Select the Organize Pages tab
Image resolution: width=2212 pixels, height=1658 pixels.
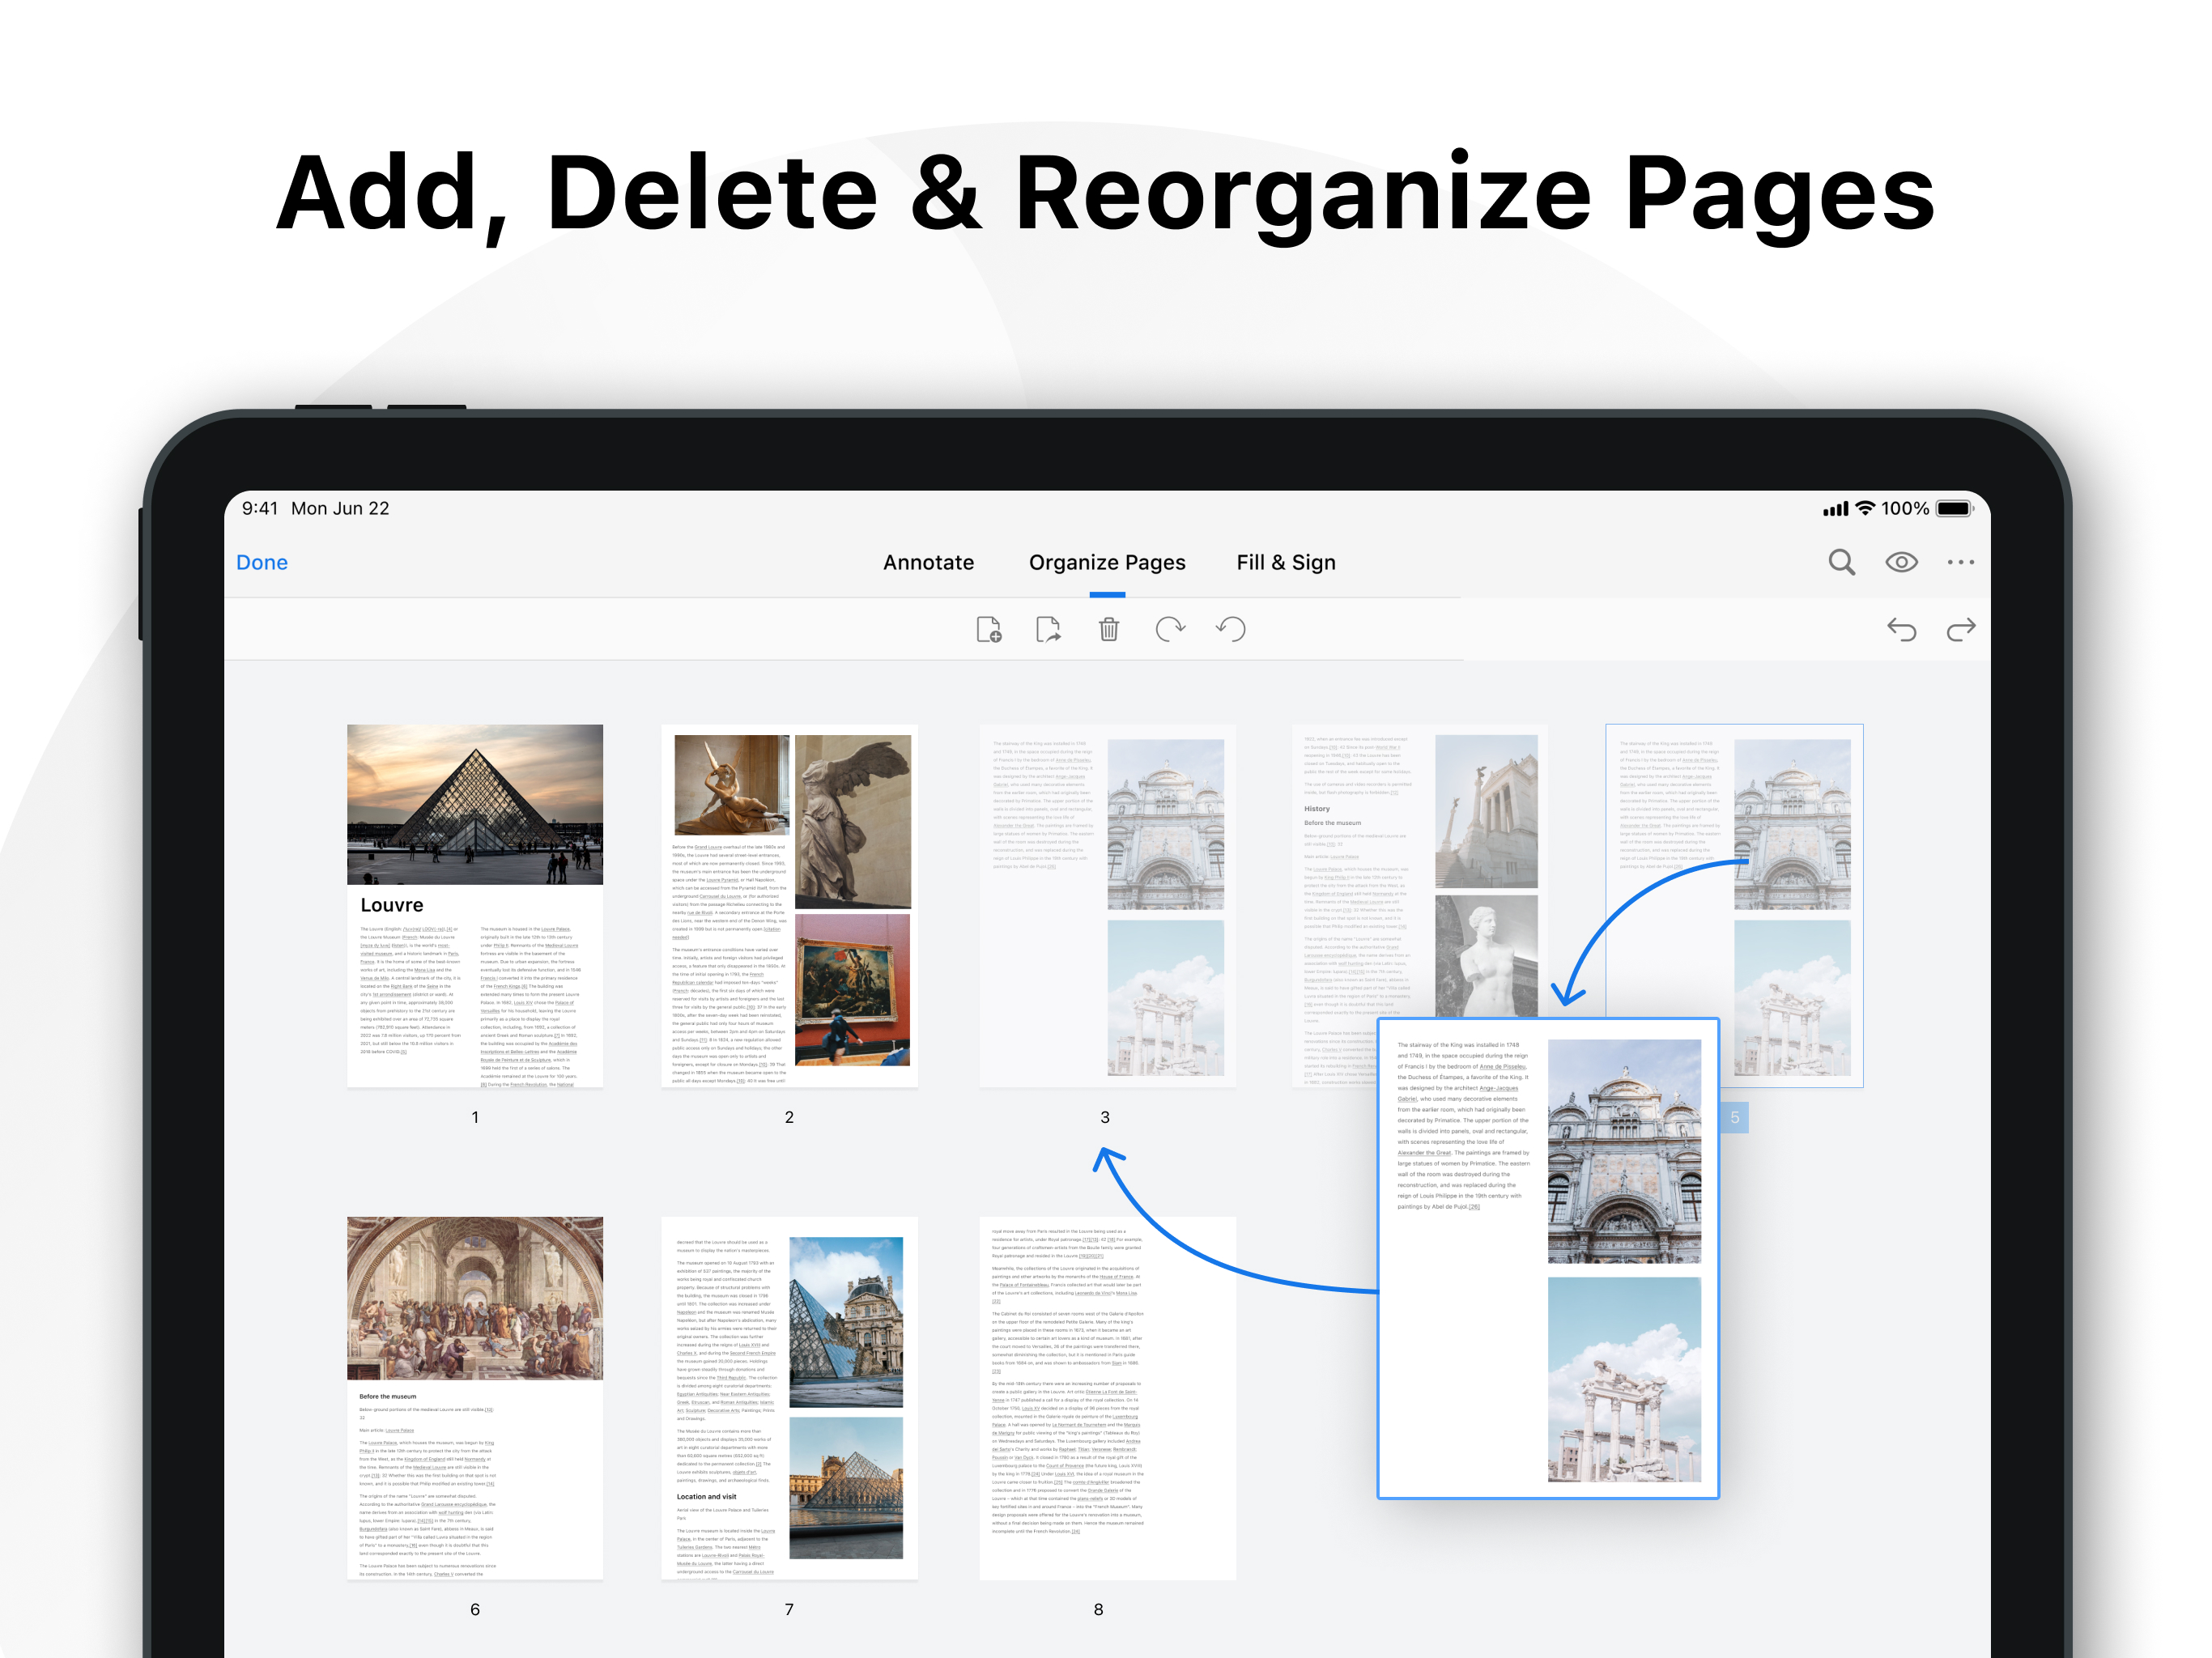click(1107, 562)
